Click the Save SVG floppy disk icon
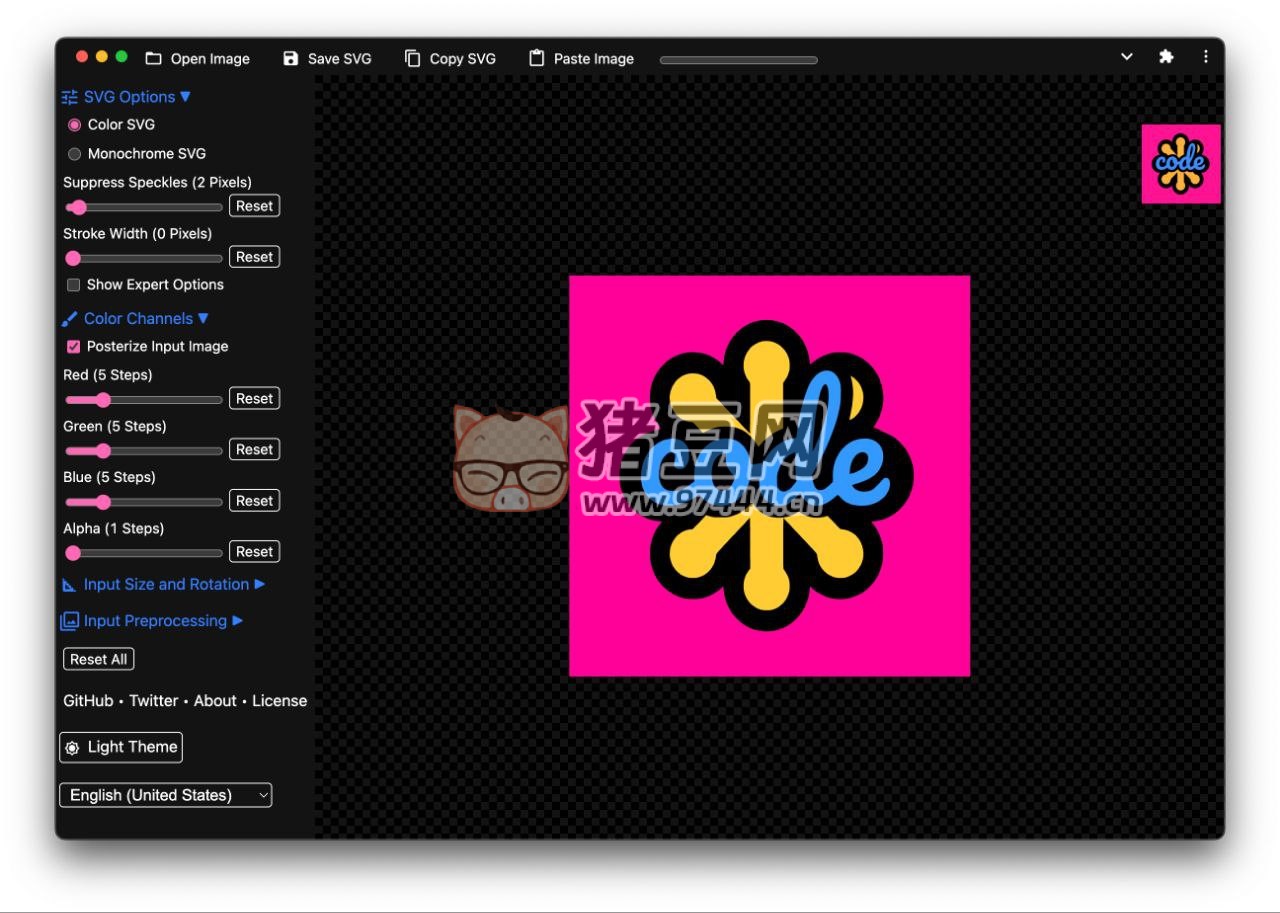This screenshot has height=913, width=1280. (290, 58)
